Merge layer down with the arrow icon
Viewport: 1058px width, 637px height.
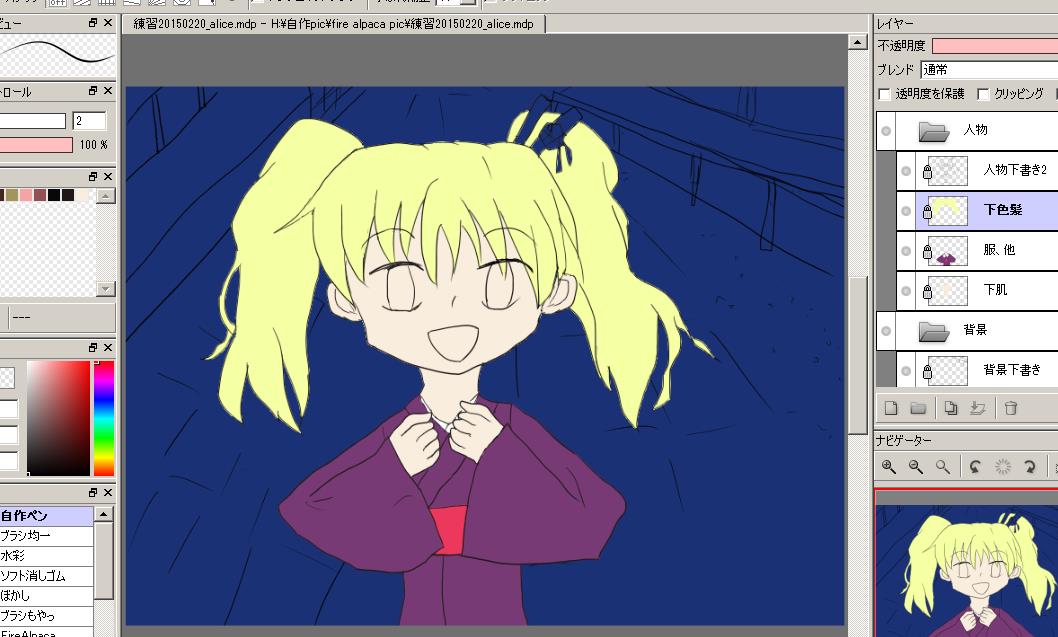click(977, 408)
